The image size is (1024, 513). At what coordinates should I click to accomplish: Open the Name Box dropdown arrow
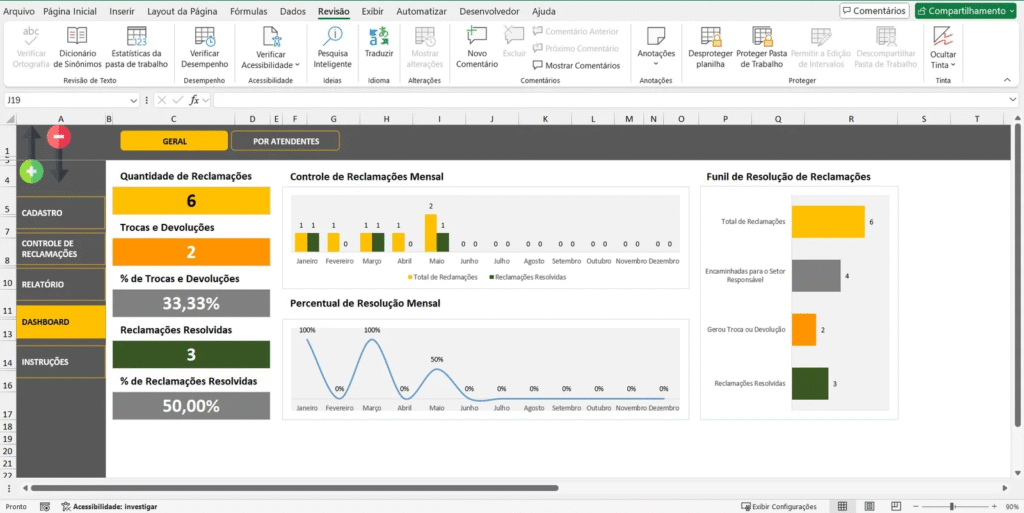pyautogui.click(x=134, y=100)
